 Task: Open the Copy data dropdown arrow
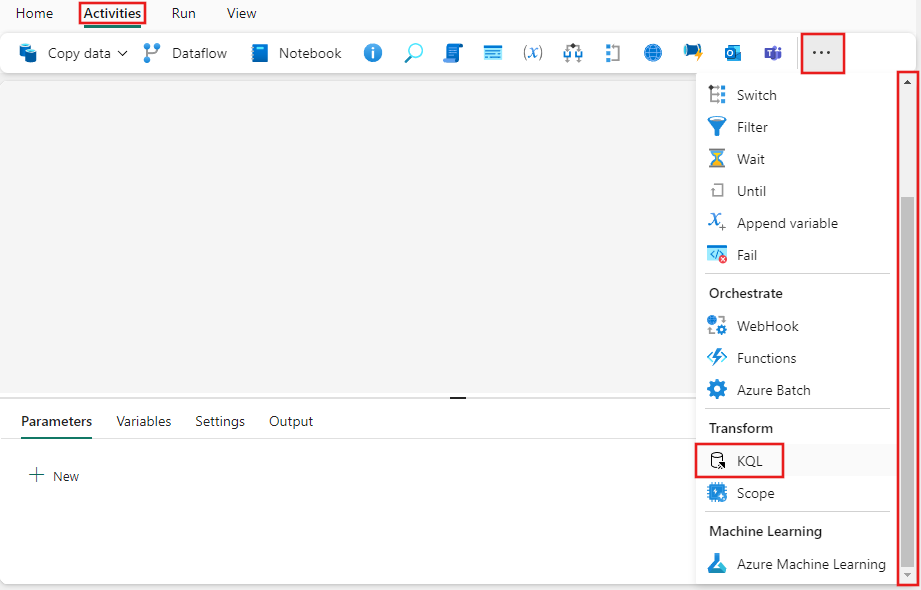coord(123,53)
